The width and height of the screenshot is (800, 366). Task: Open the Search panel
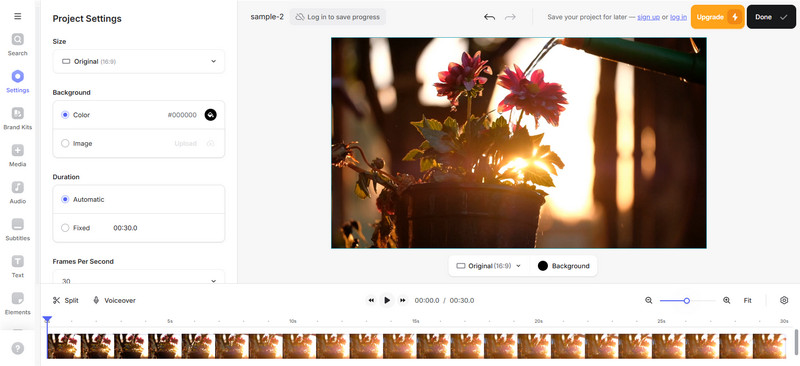pos(17,44)
